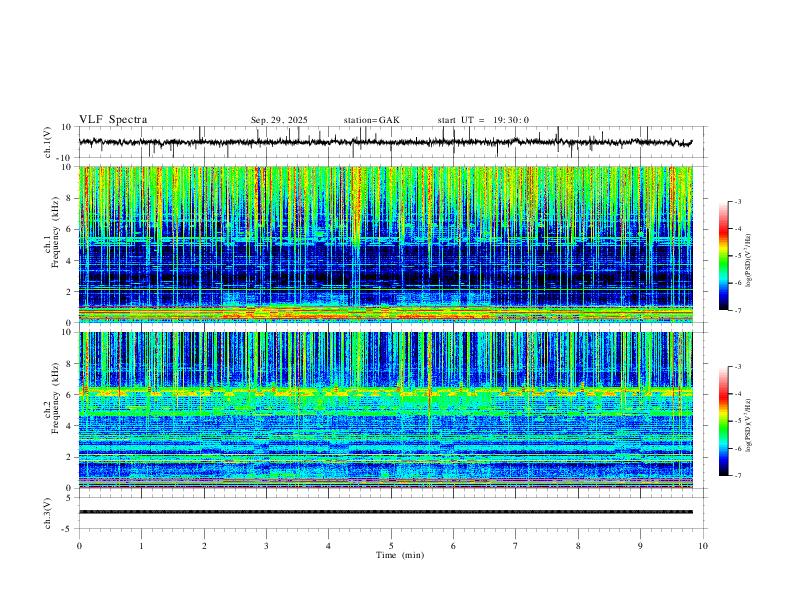Click the "station=GAK" label
The image size is (792, 612).
coord(371,120)
